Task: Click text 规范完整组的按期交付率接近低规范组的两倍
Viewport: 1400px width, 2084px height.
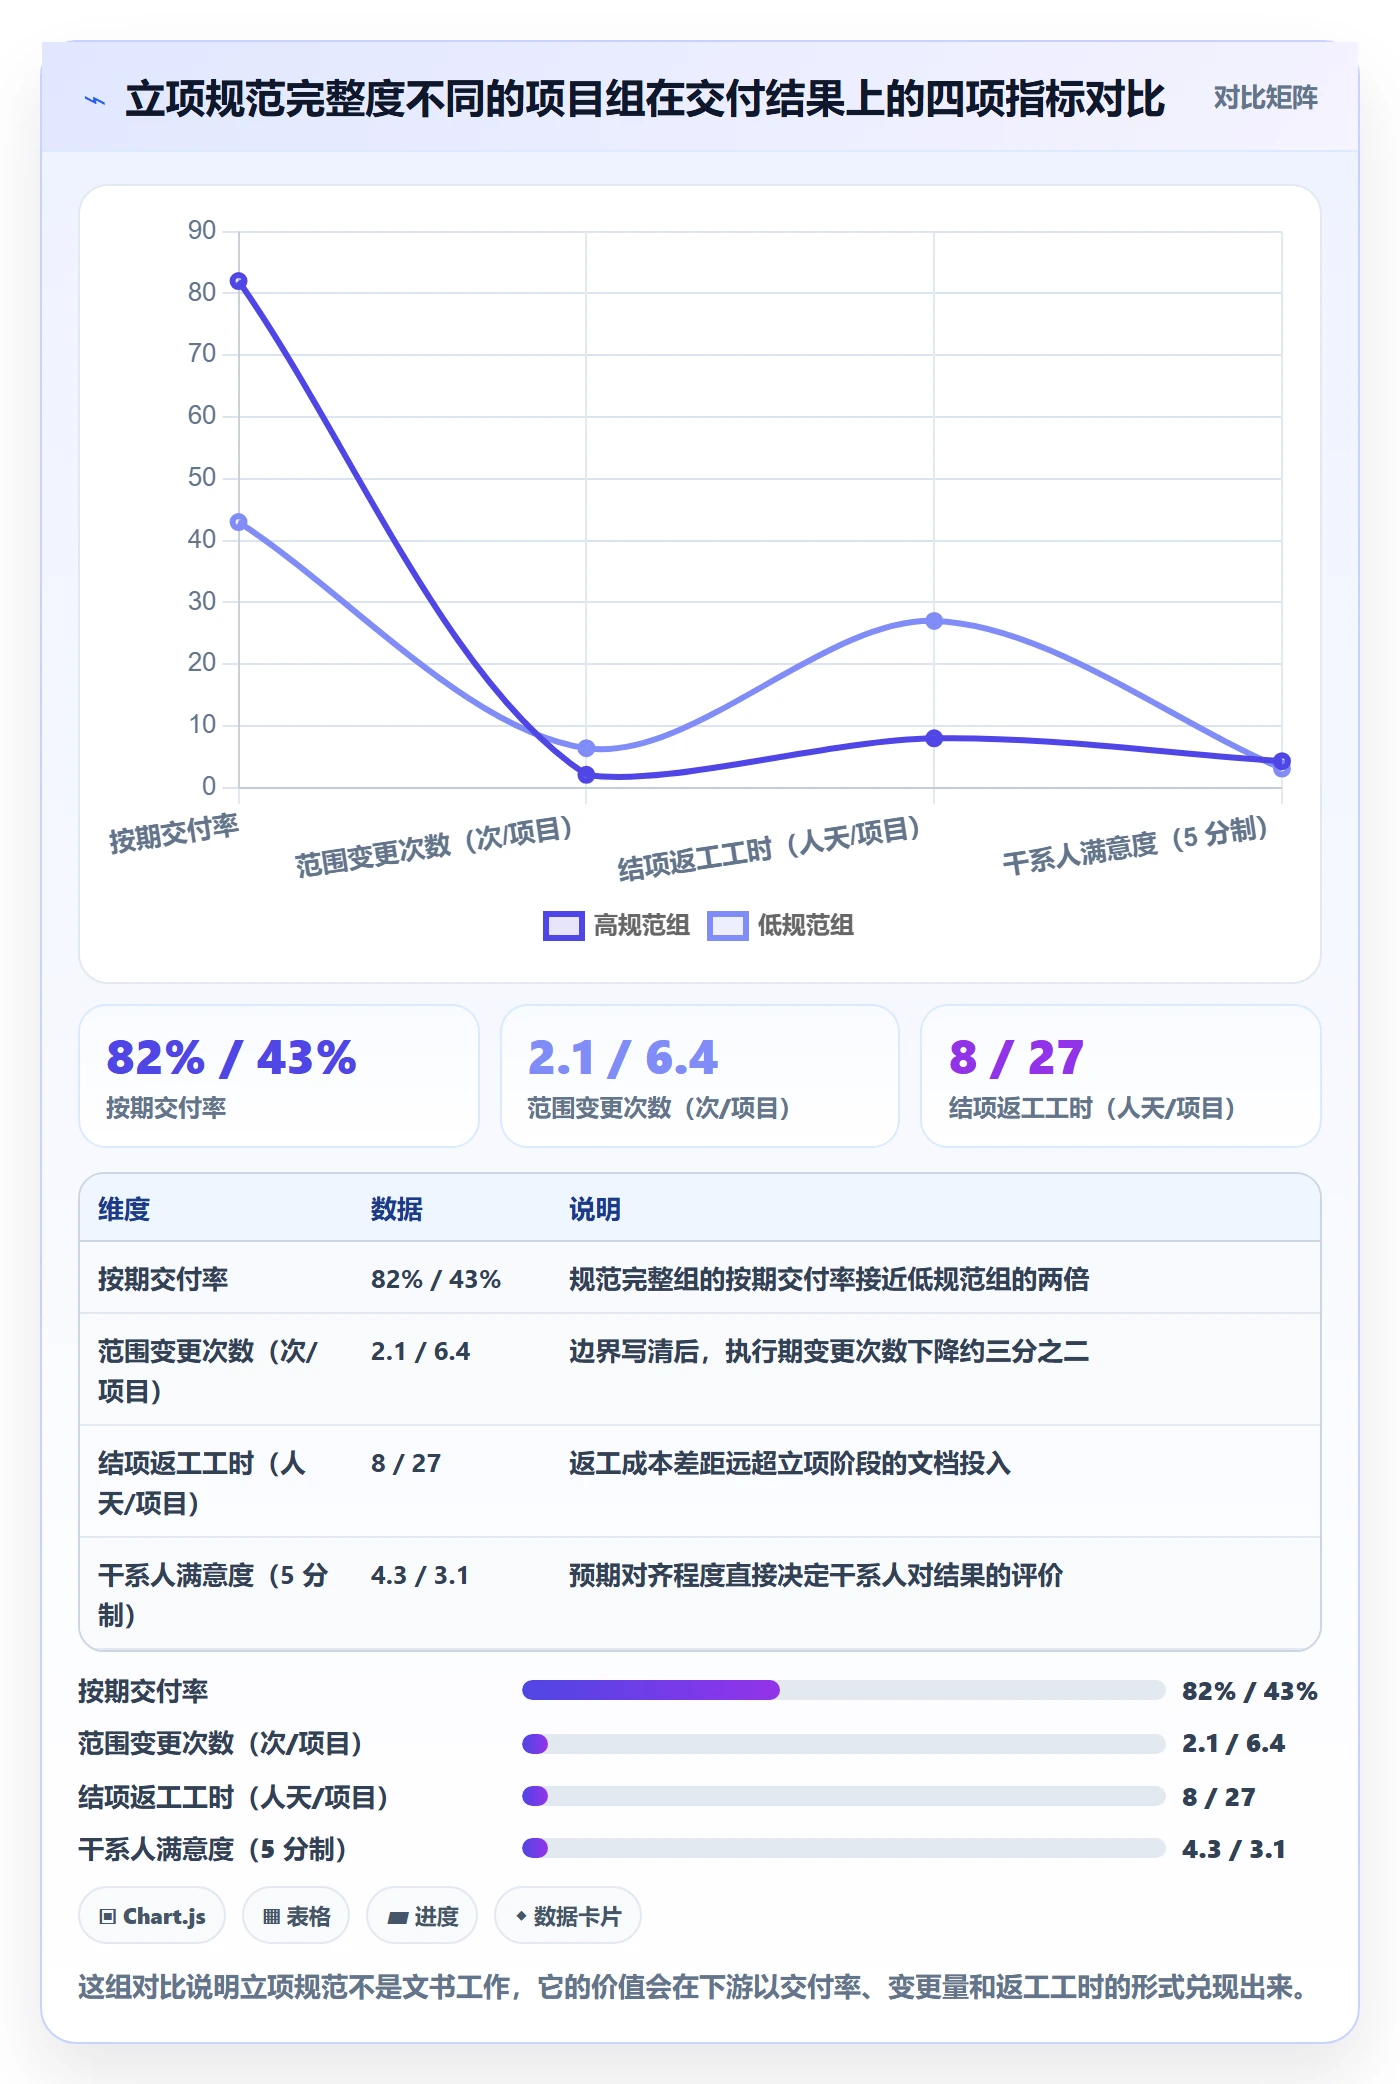Action: point(829,1279)
